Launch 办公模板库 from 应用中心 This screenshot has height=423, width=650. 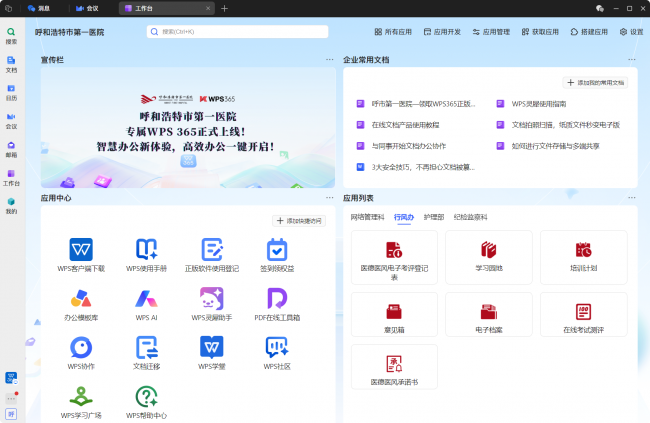pyautogui.click(x=81, y=298)
